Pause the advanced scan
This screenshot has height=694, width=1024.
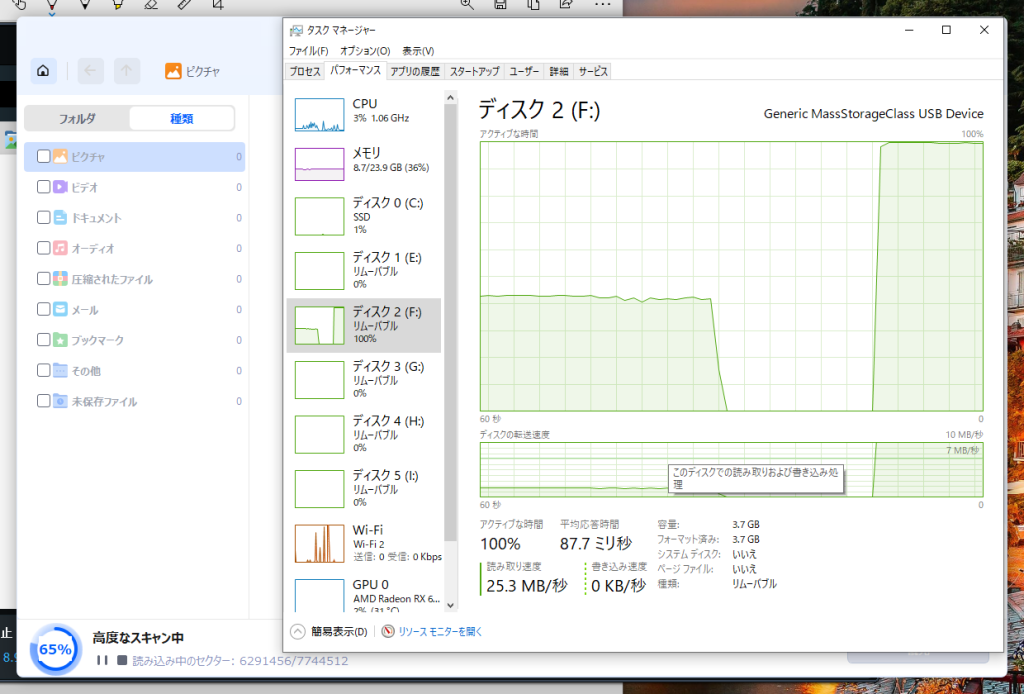pyautogui.click(x=102, y=661)
